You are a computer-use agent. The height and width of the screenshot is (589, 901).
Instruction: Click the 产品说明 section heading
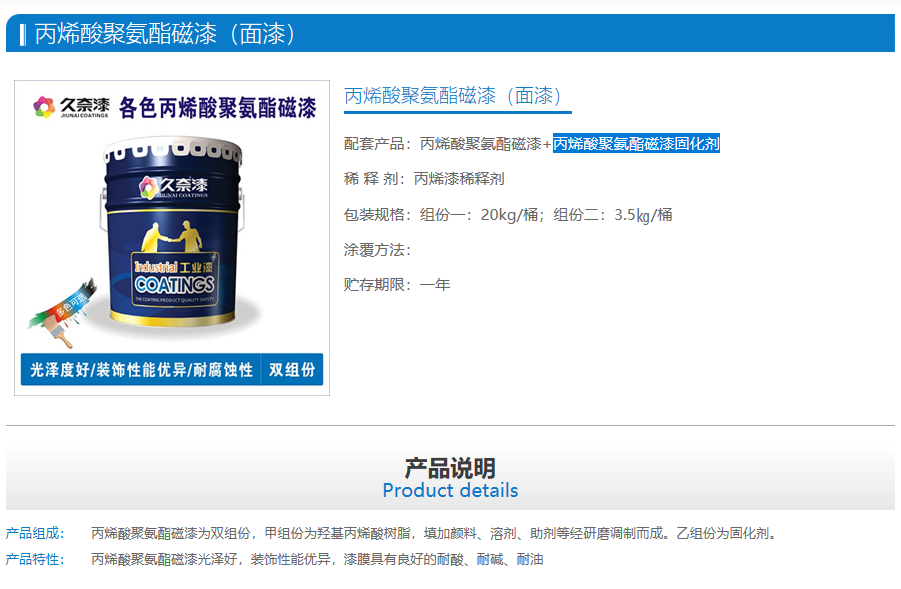[450, 468]
